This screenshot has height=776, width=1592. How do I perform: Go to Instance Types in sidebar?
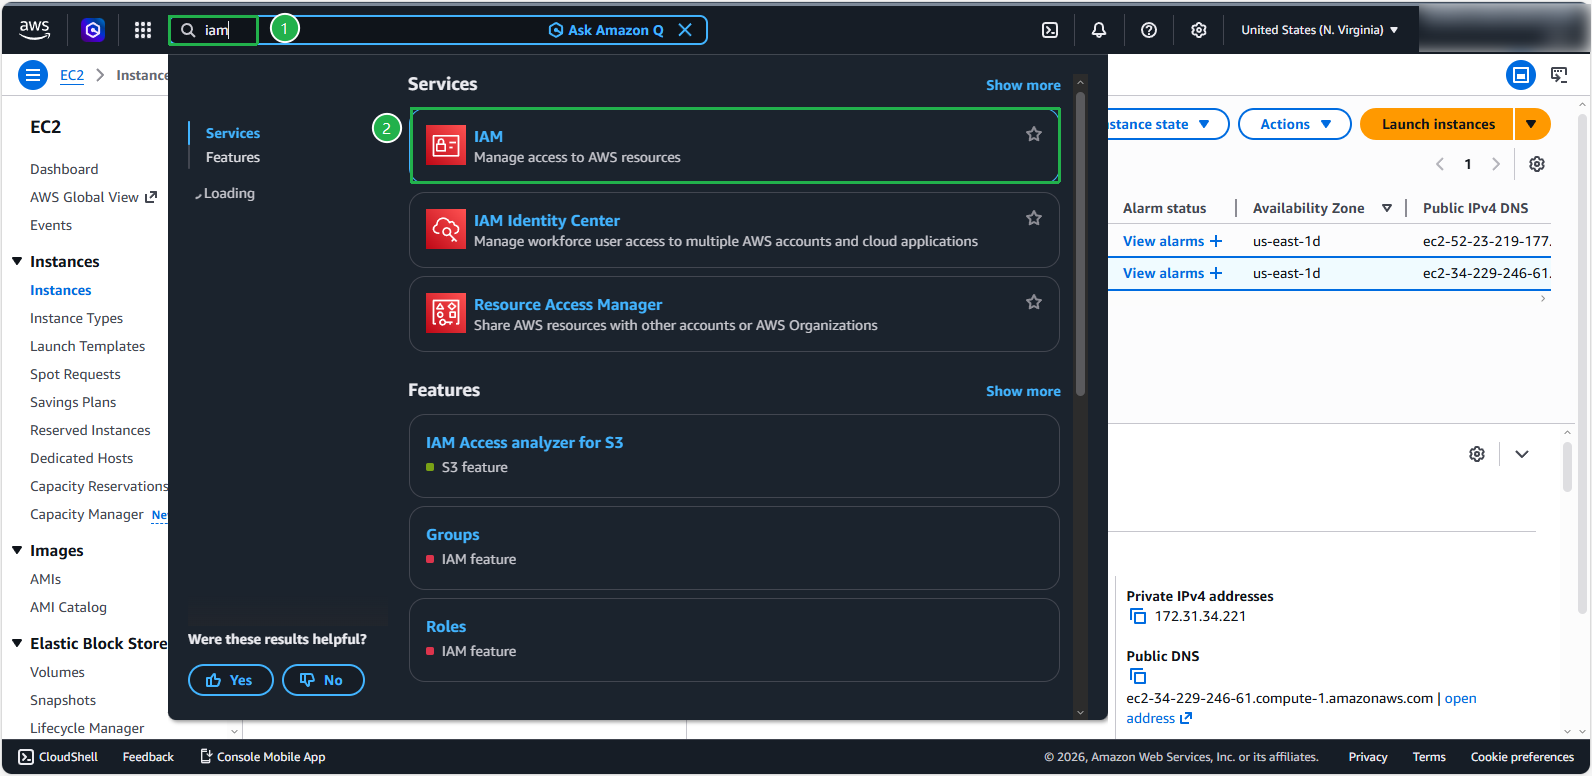pos(76,318)
